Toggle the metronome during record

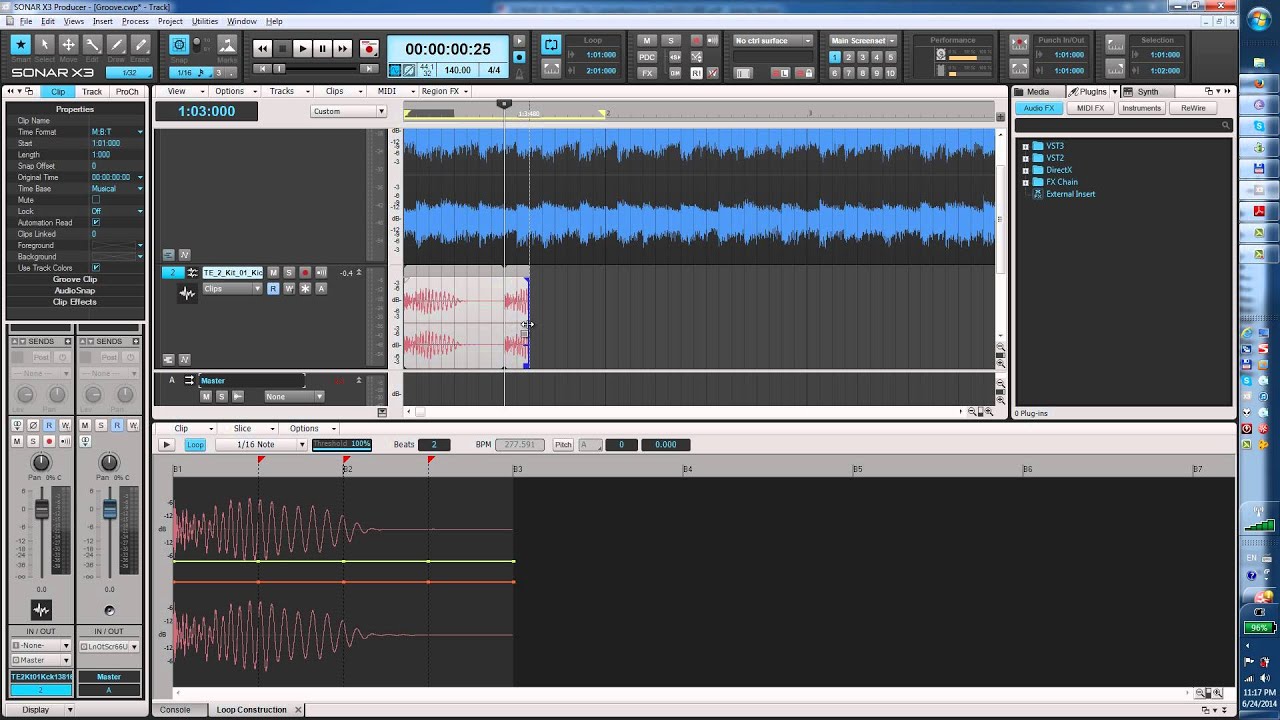click(x=518, y=57)
